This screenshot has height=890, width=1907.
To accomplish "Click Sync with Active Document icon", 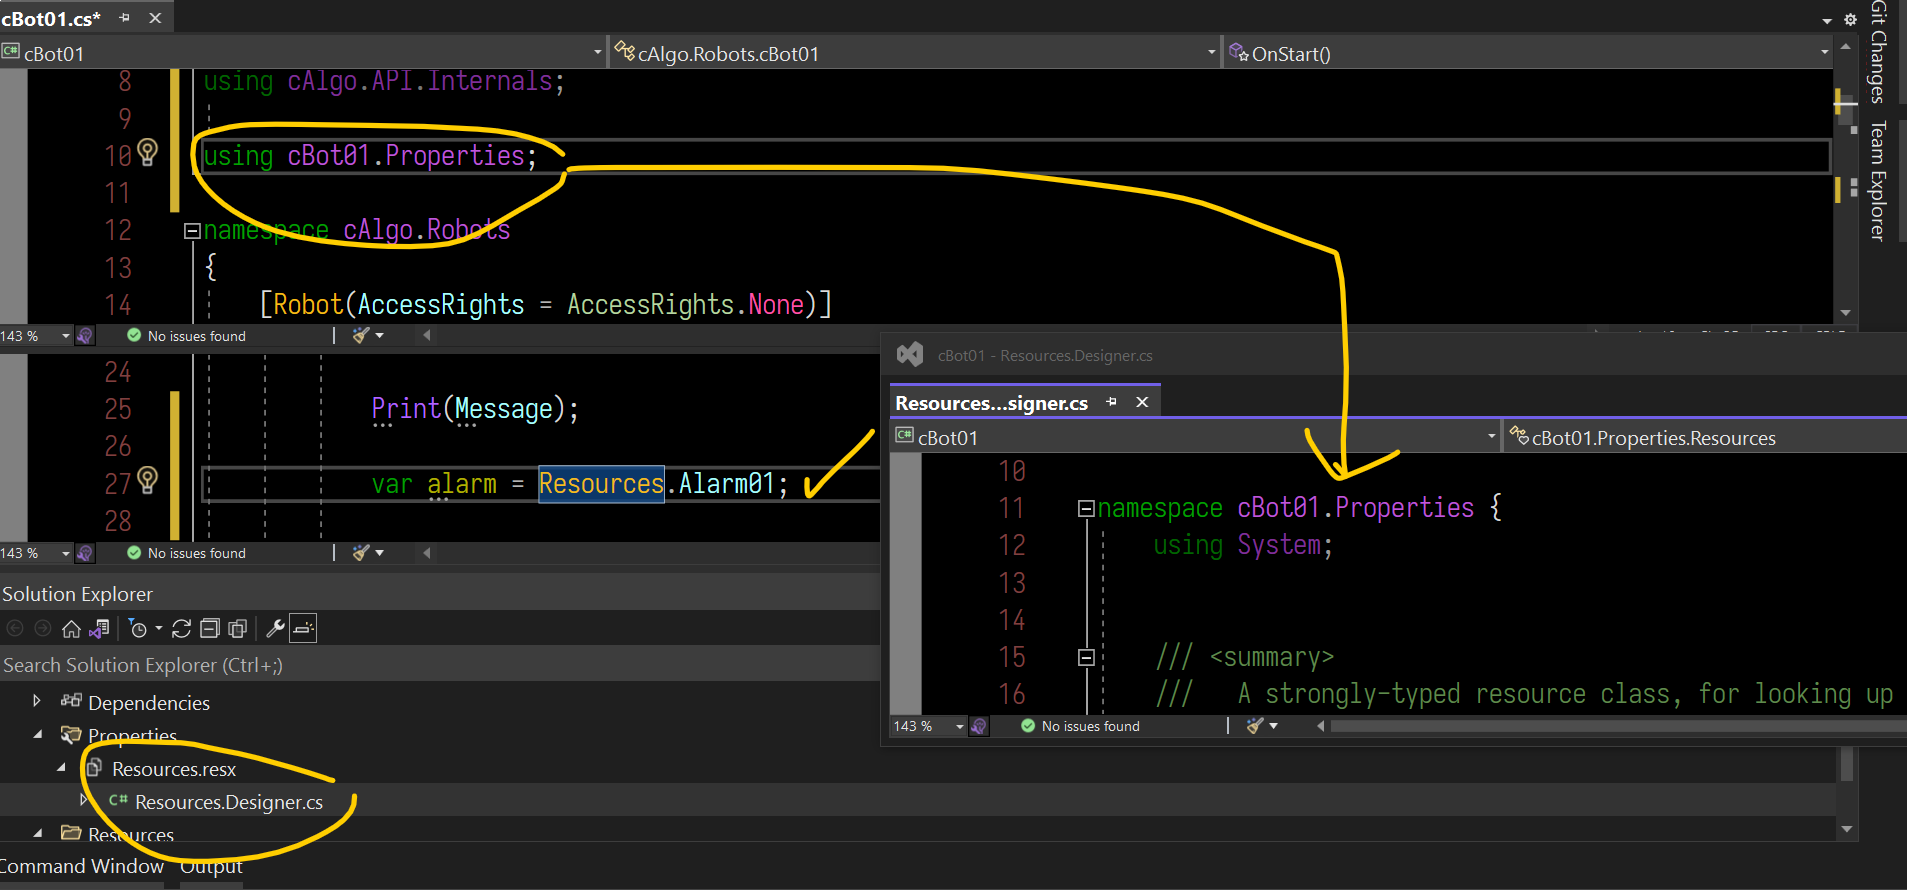I will 181,629.
